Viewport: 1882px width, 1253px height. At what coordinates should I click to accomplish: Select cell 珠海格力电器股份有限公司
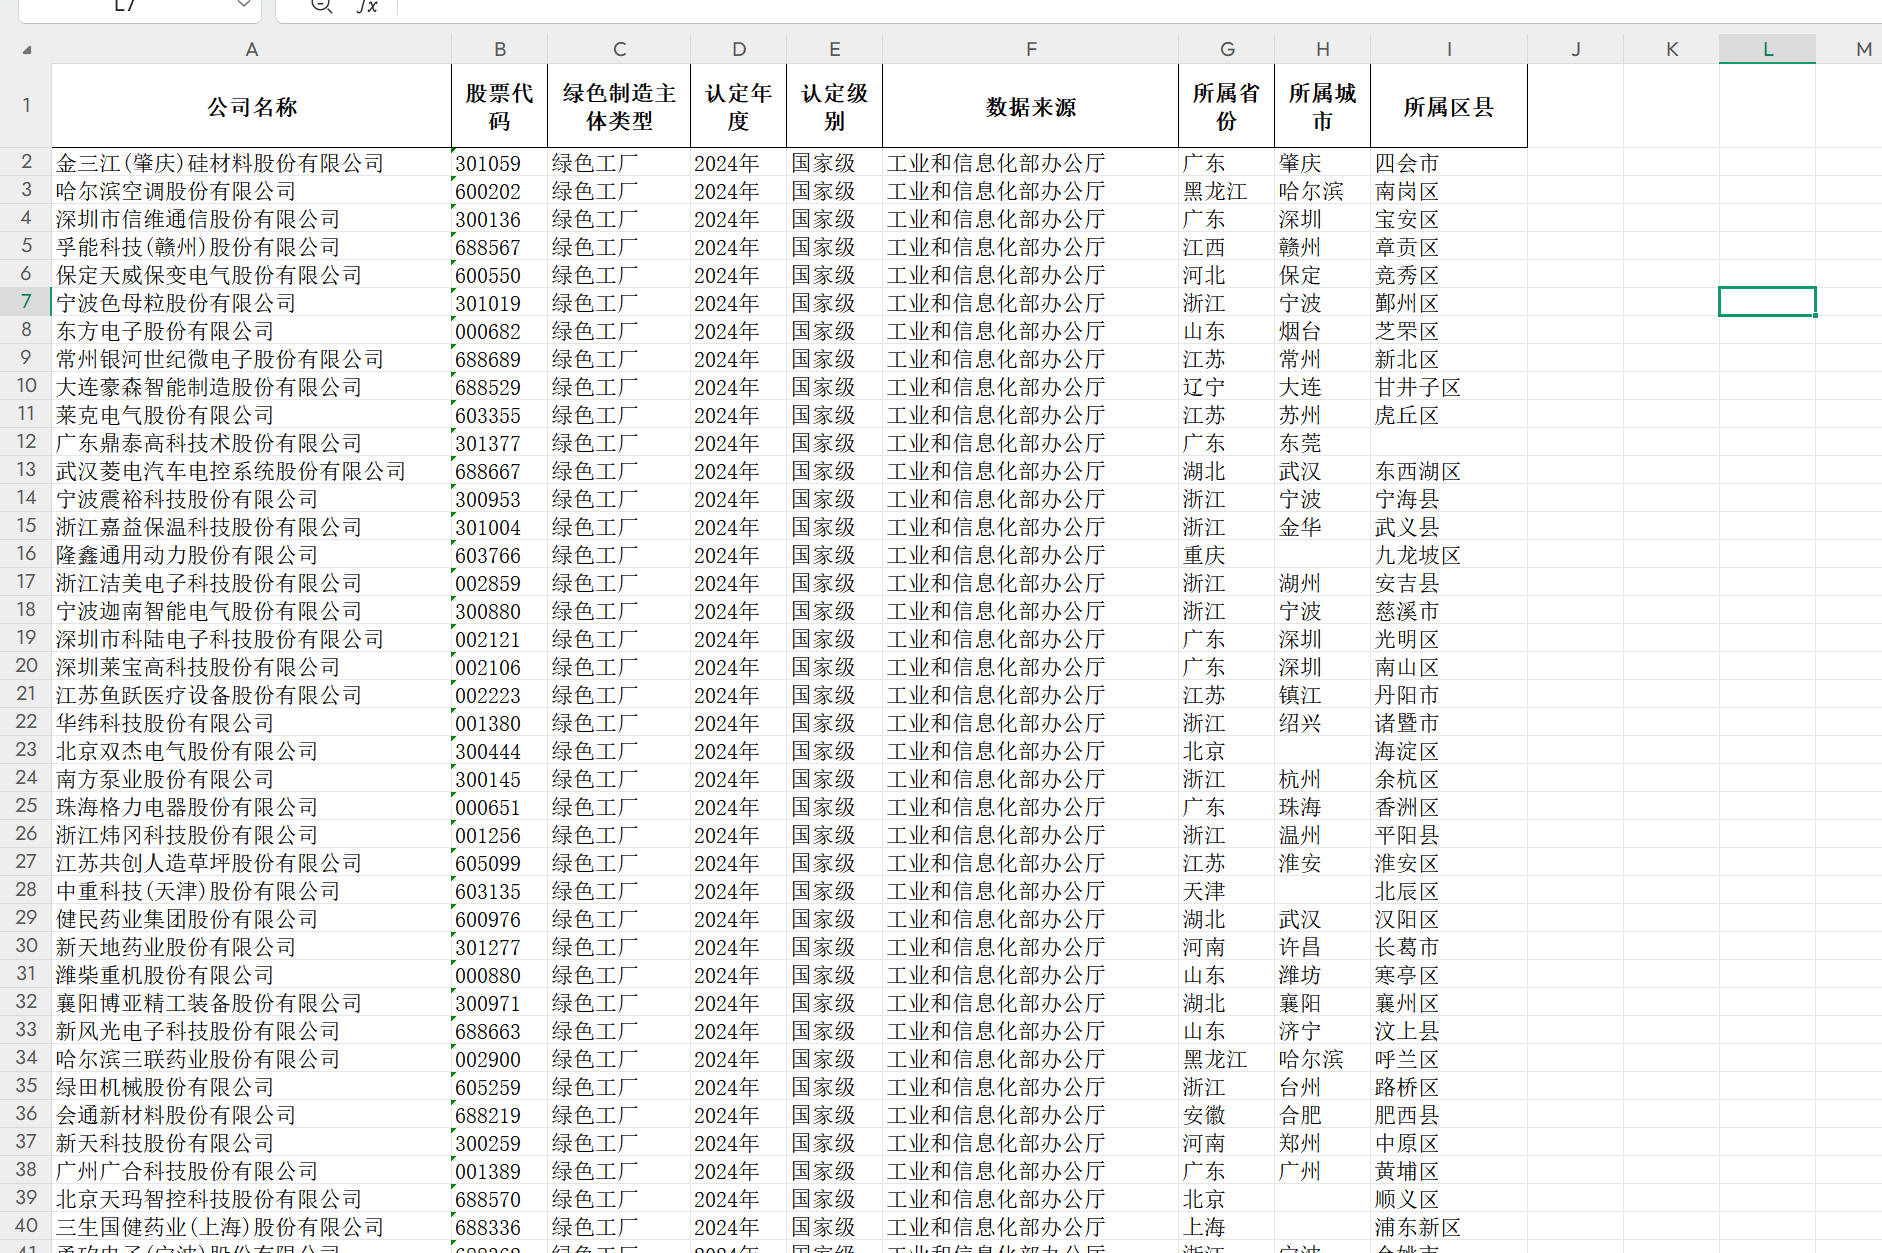[251, 807]
